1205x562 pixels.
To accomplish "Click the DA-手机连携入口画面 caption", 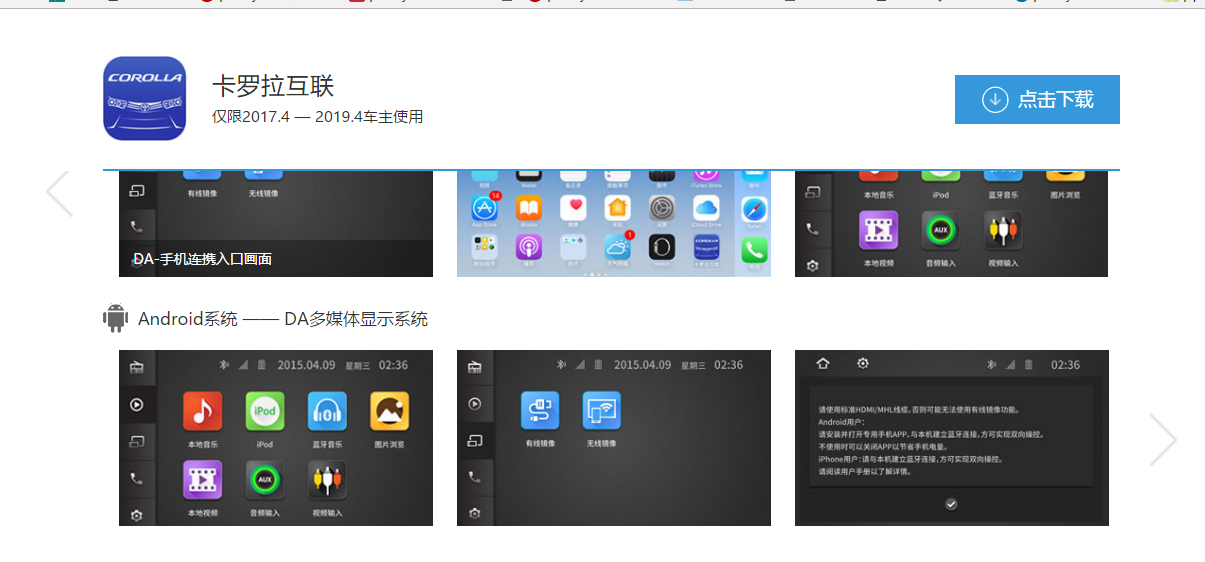I will pyautogui.click(x=203, y=259).
